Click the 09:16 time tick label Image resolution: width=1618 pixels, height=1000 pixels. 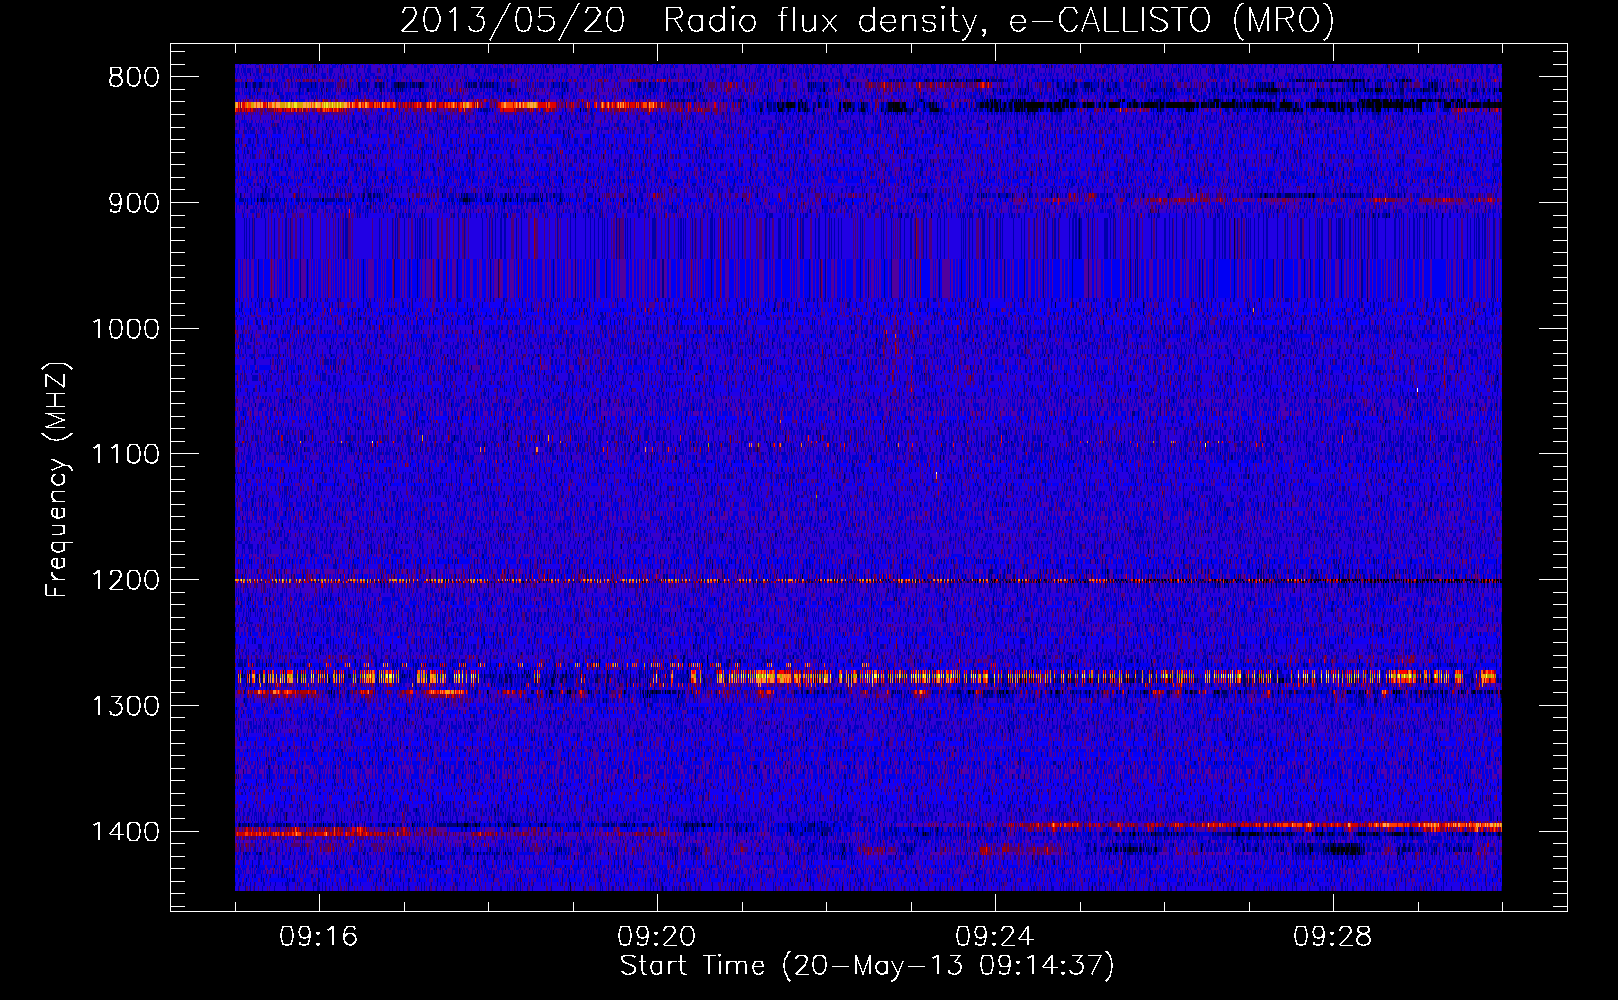pyautogui.click(x=319, y=937)
